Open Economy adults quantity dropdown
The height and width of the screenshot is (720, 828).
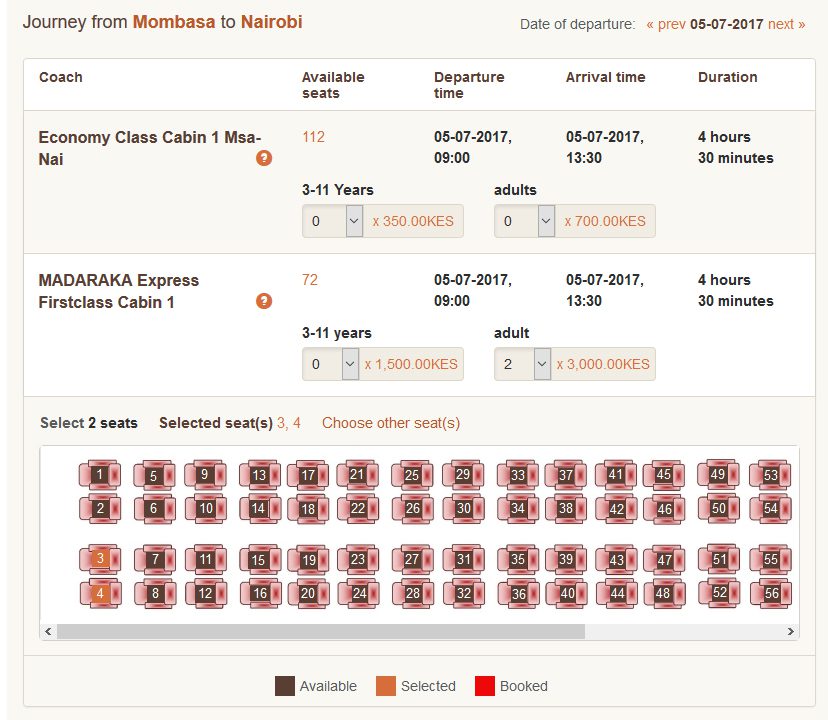click(x=524, y=221)
